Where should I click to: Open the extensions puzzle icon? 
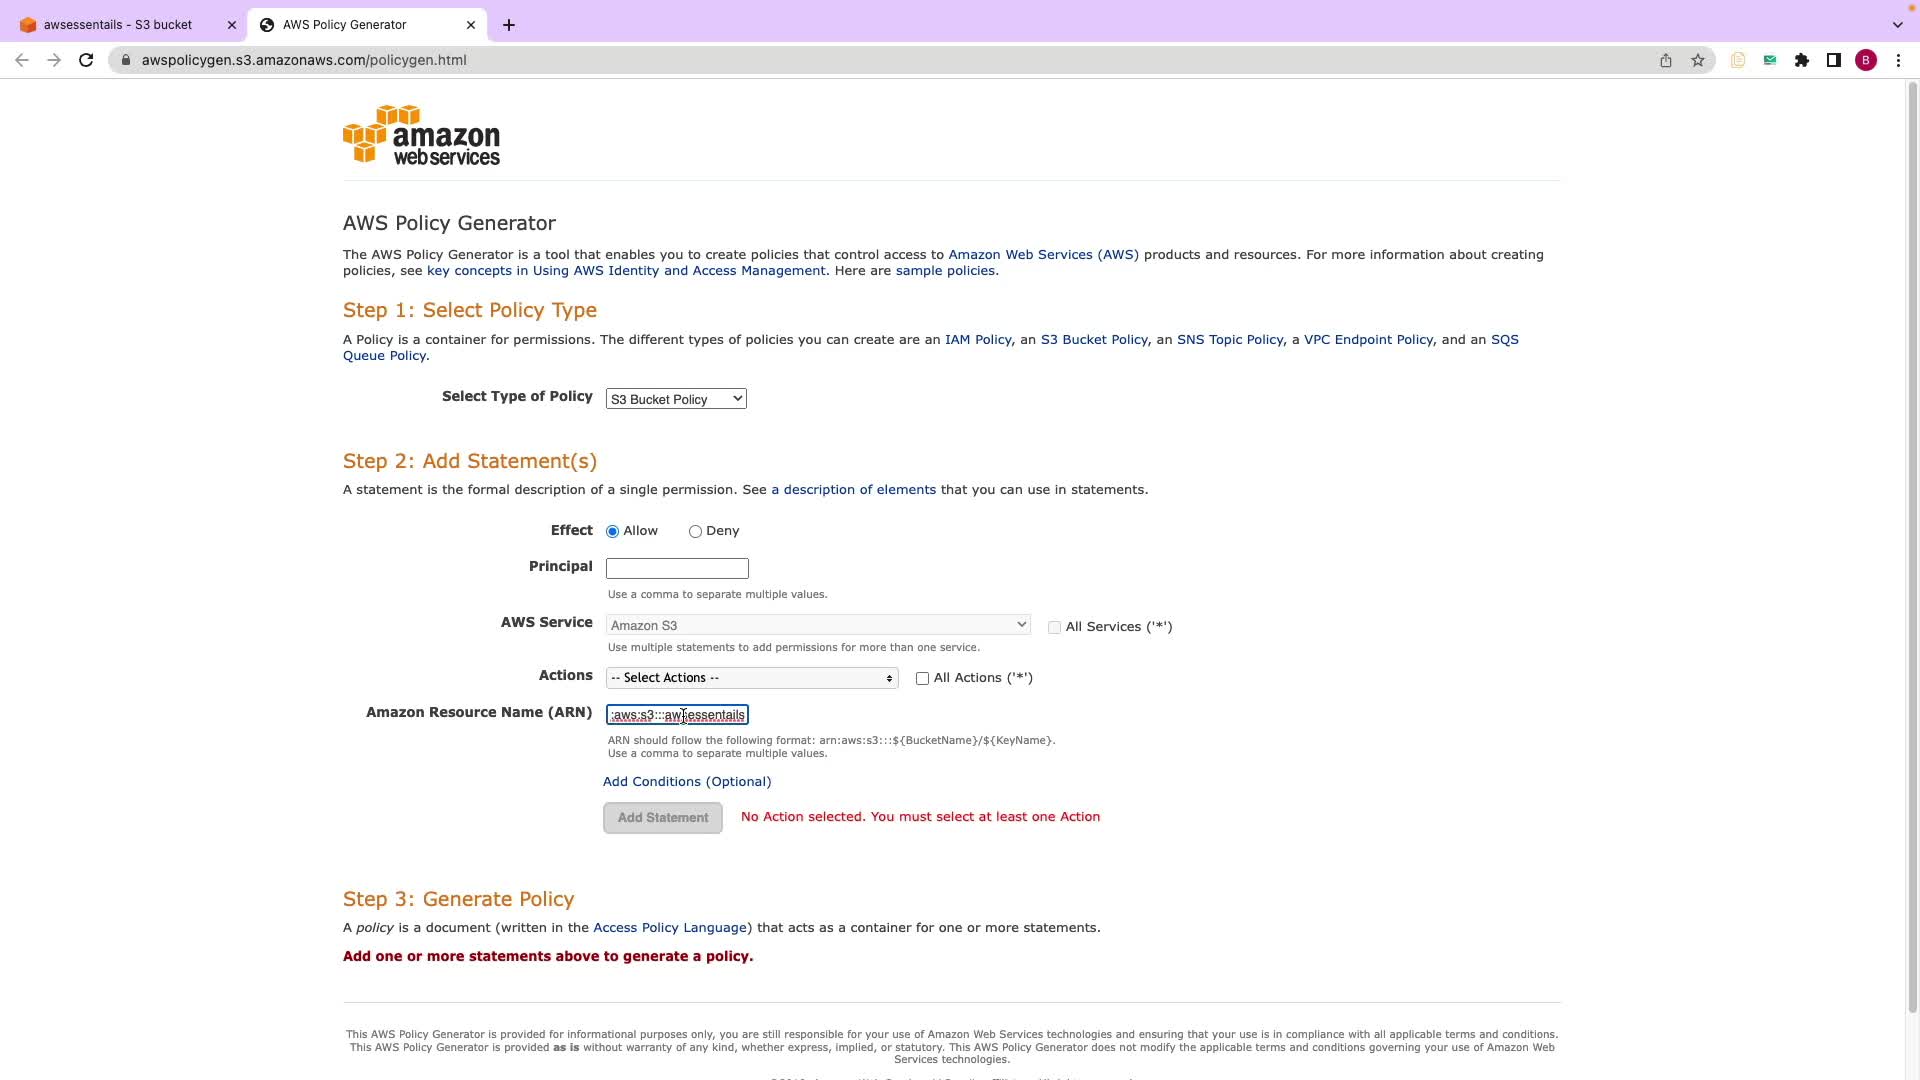pos(1802,60)
